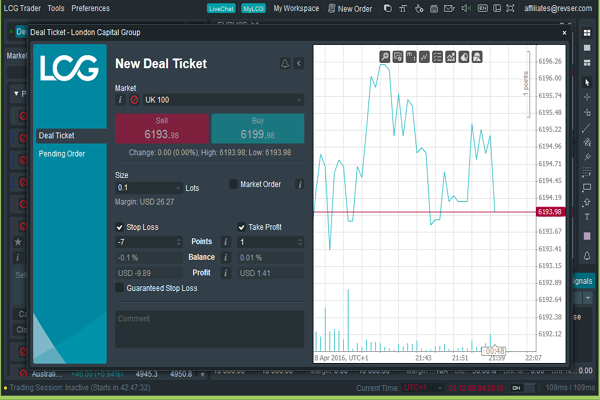Click the red 6193.98 price marker on chart
600x400 pixels.
click(x=550, y=212)
